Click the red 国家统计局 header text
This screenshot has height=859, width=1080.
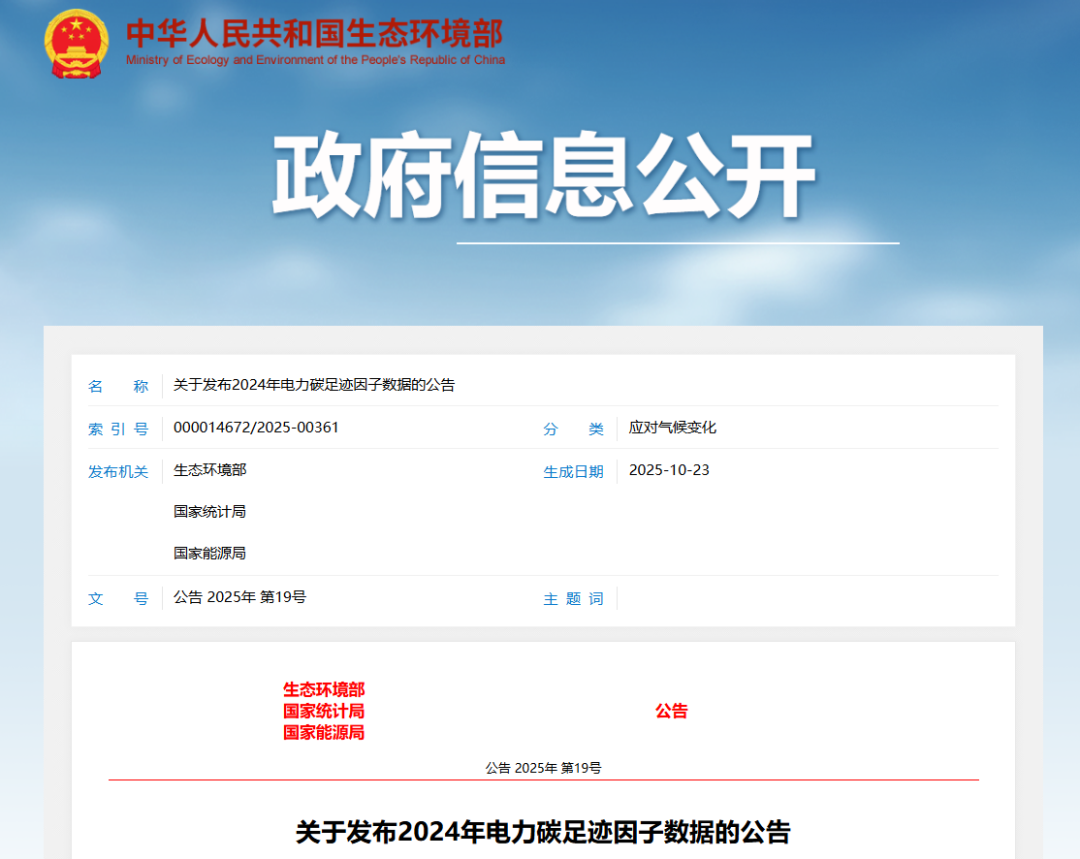[x=324, y=711]
